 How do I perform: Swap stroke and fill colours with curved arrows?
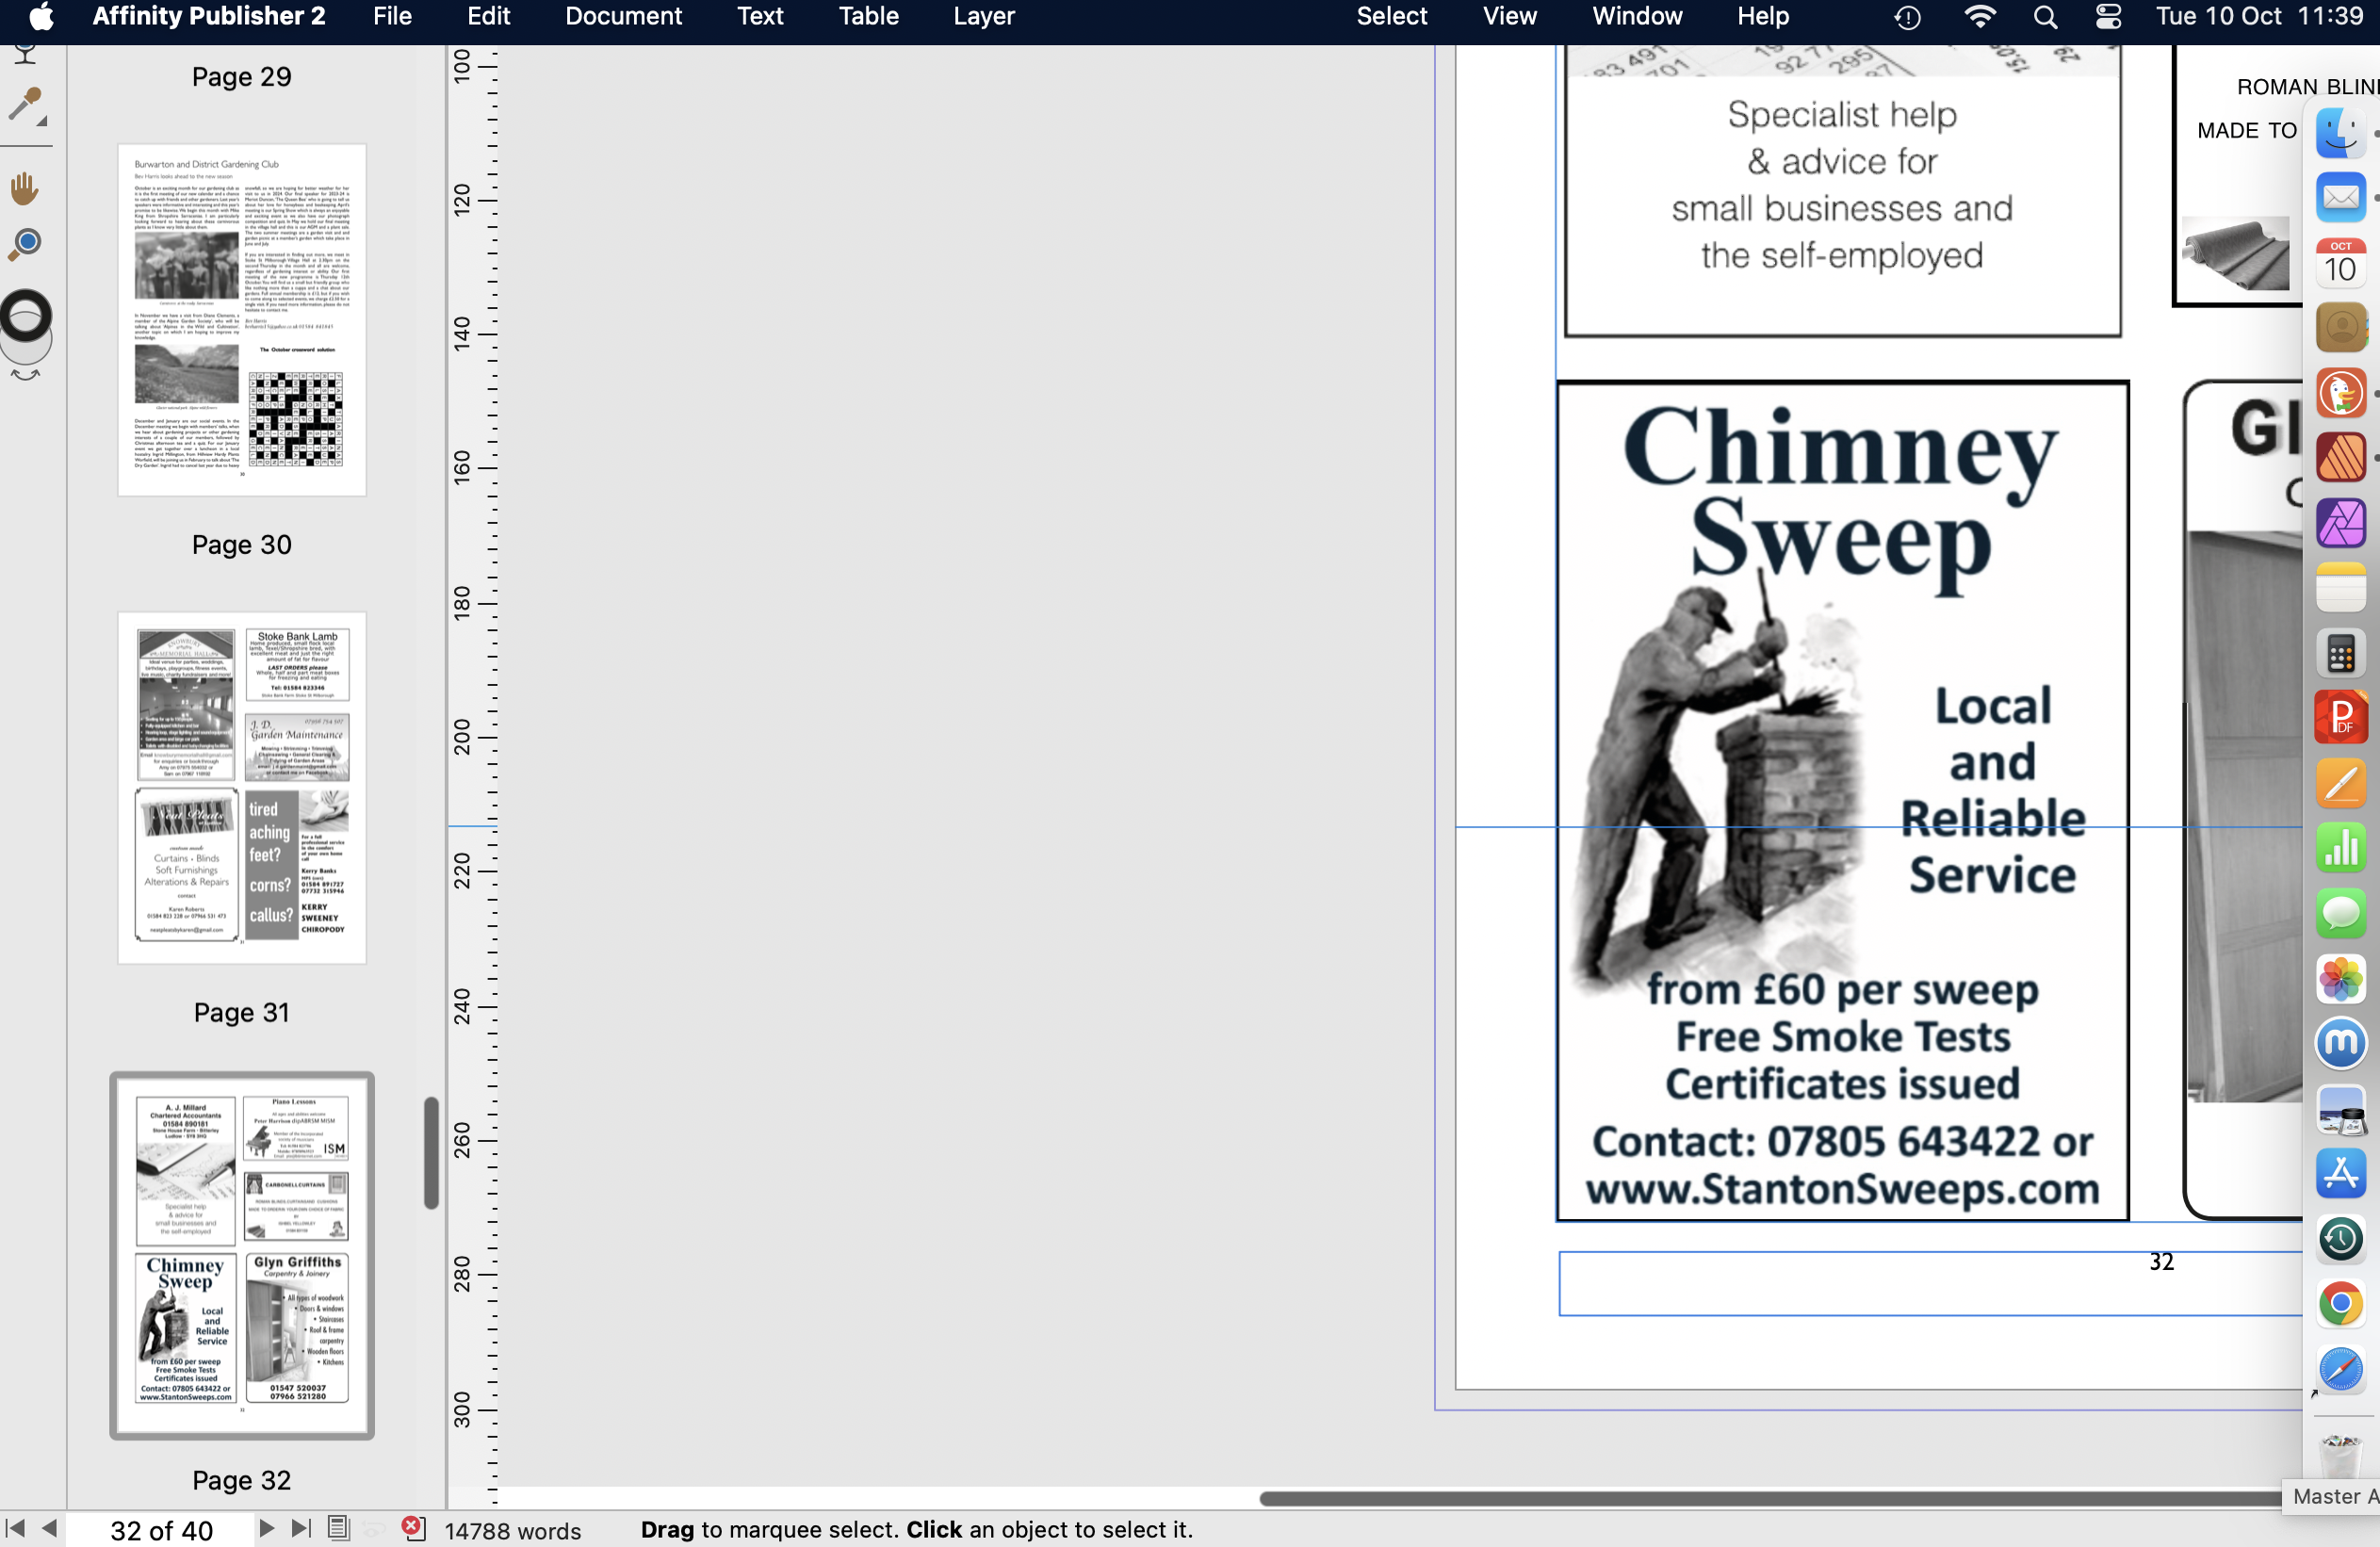point(25,375)
